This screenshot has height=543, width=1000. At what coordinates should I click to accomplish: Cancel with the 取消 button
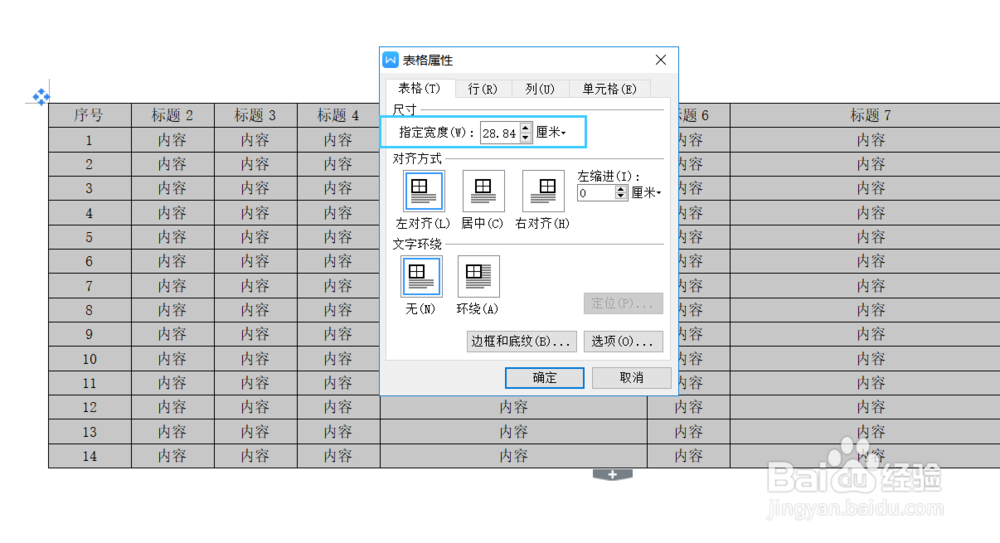click(x=631, y=378)
